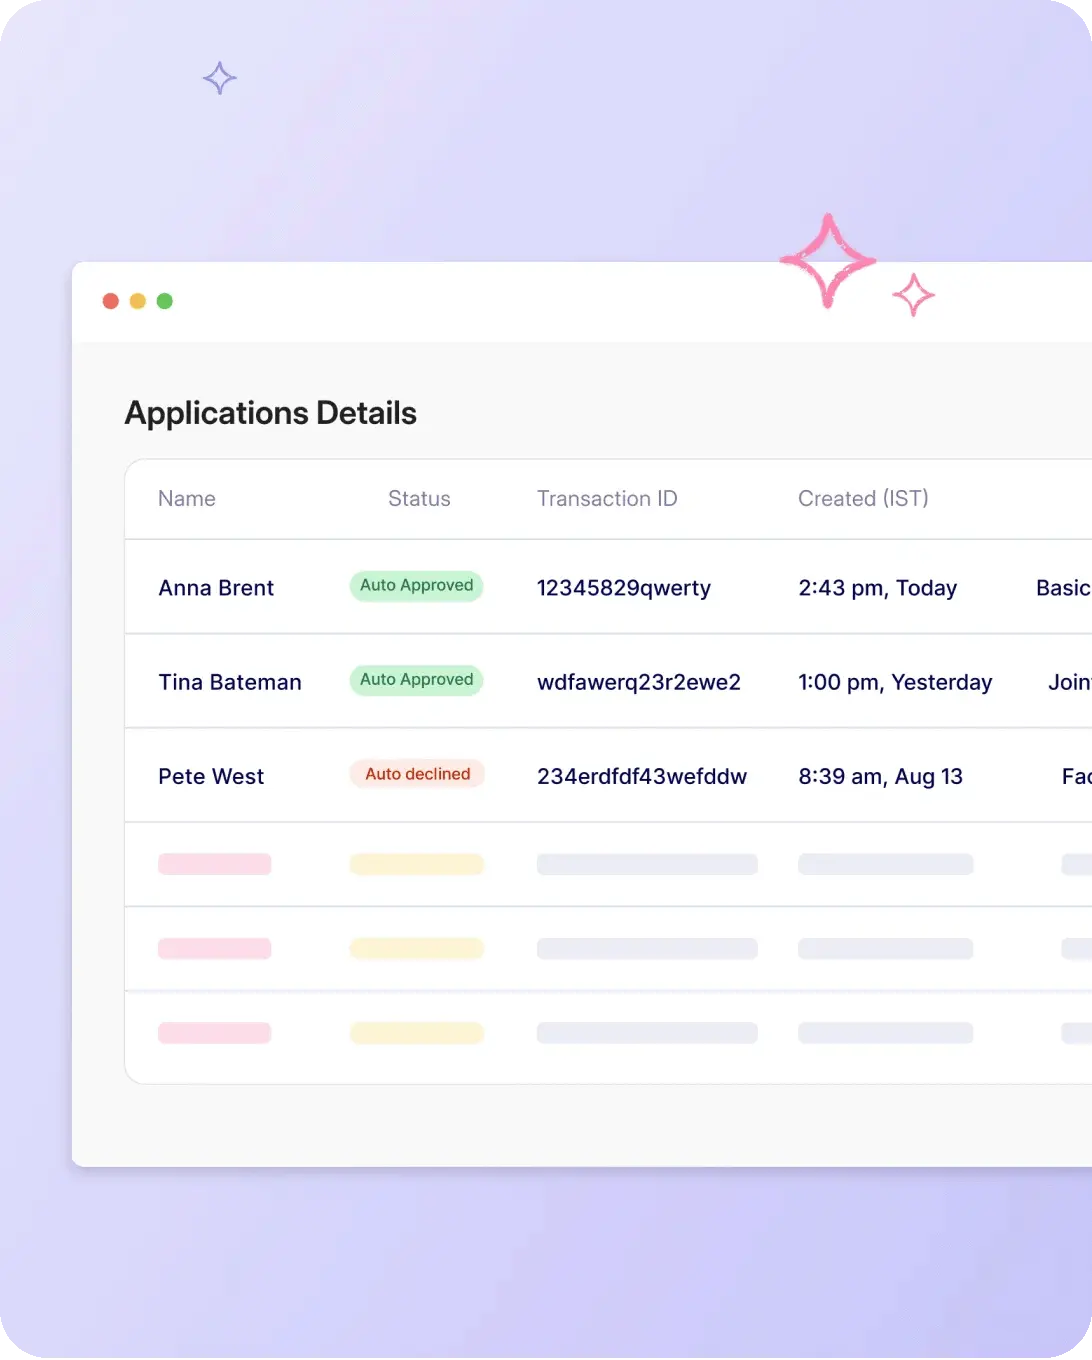Click the Transaction ID column header
Image resolution: width=1092 pixels, height=1360 pixels.
[x=607, y=498]
